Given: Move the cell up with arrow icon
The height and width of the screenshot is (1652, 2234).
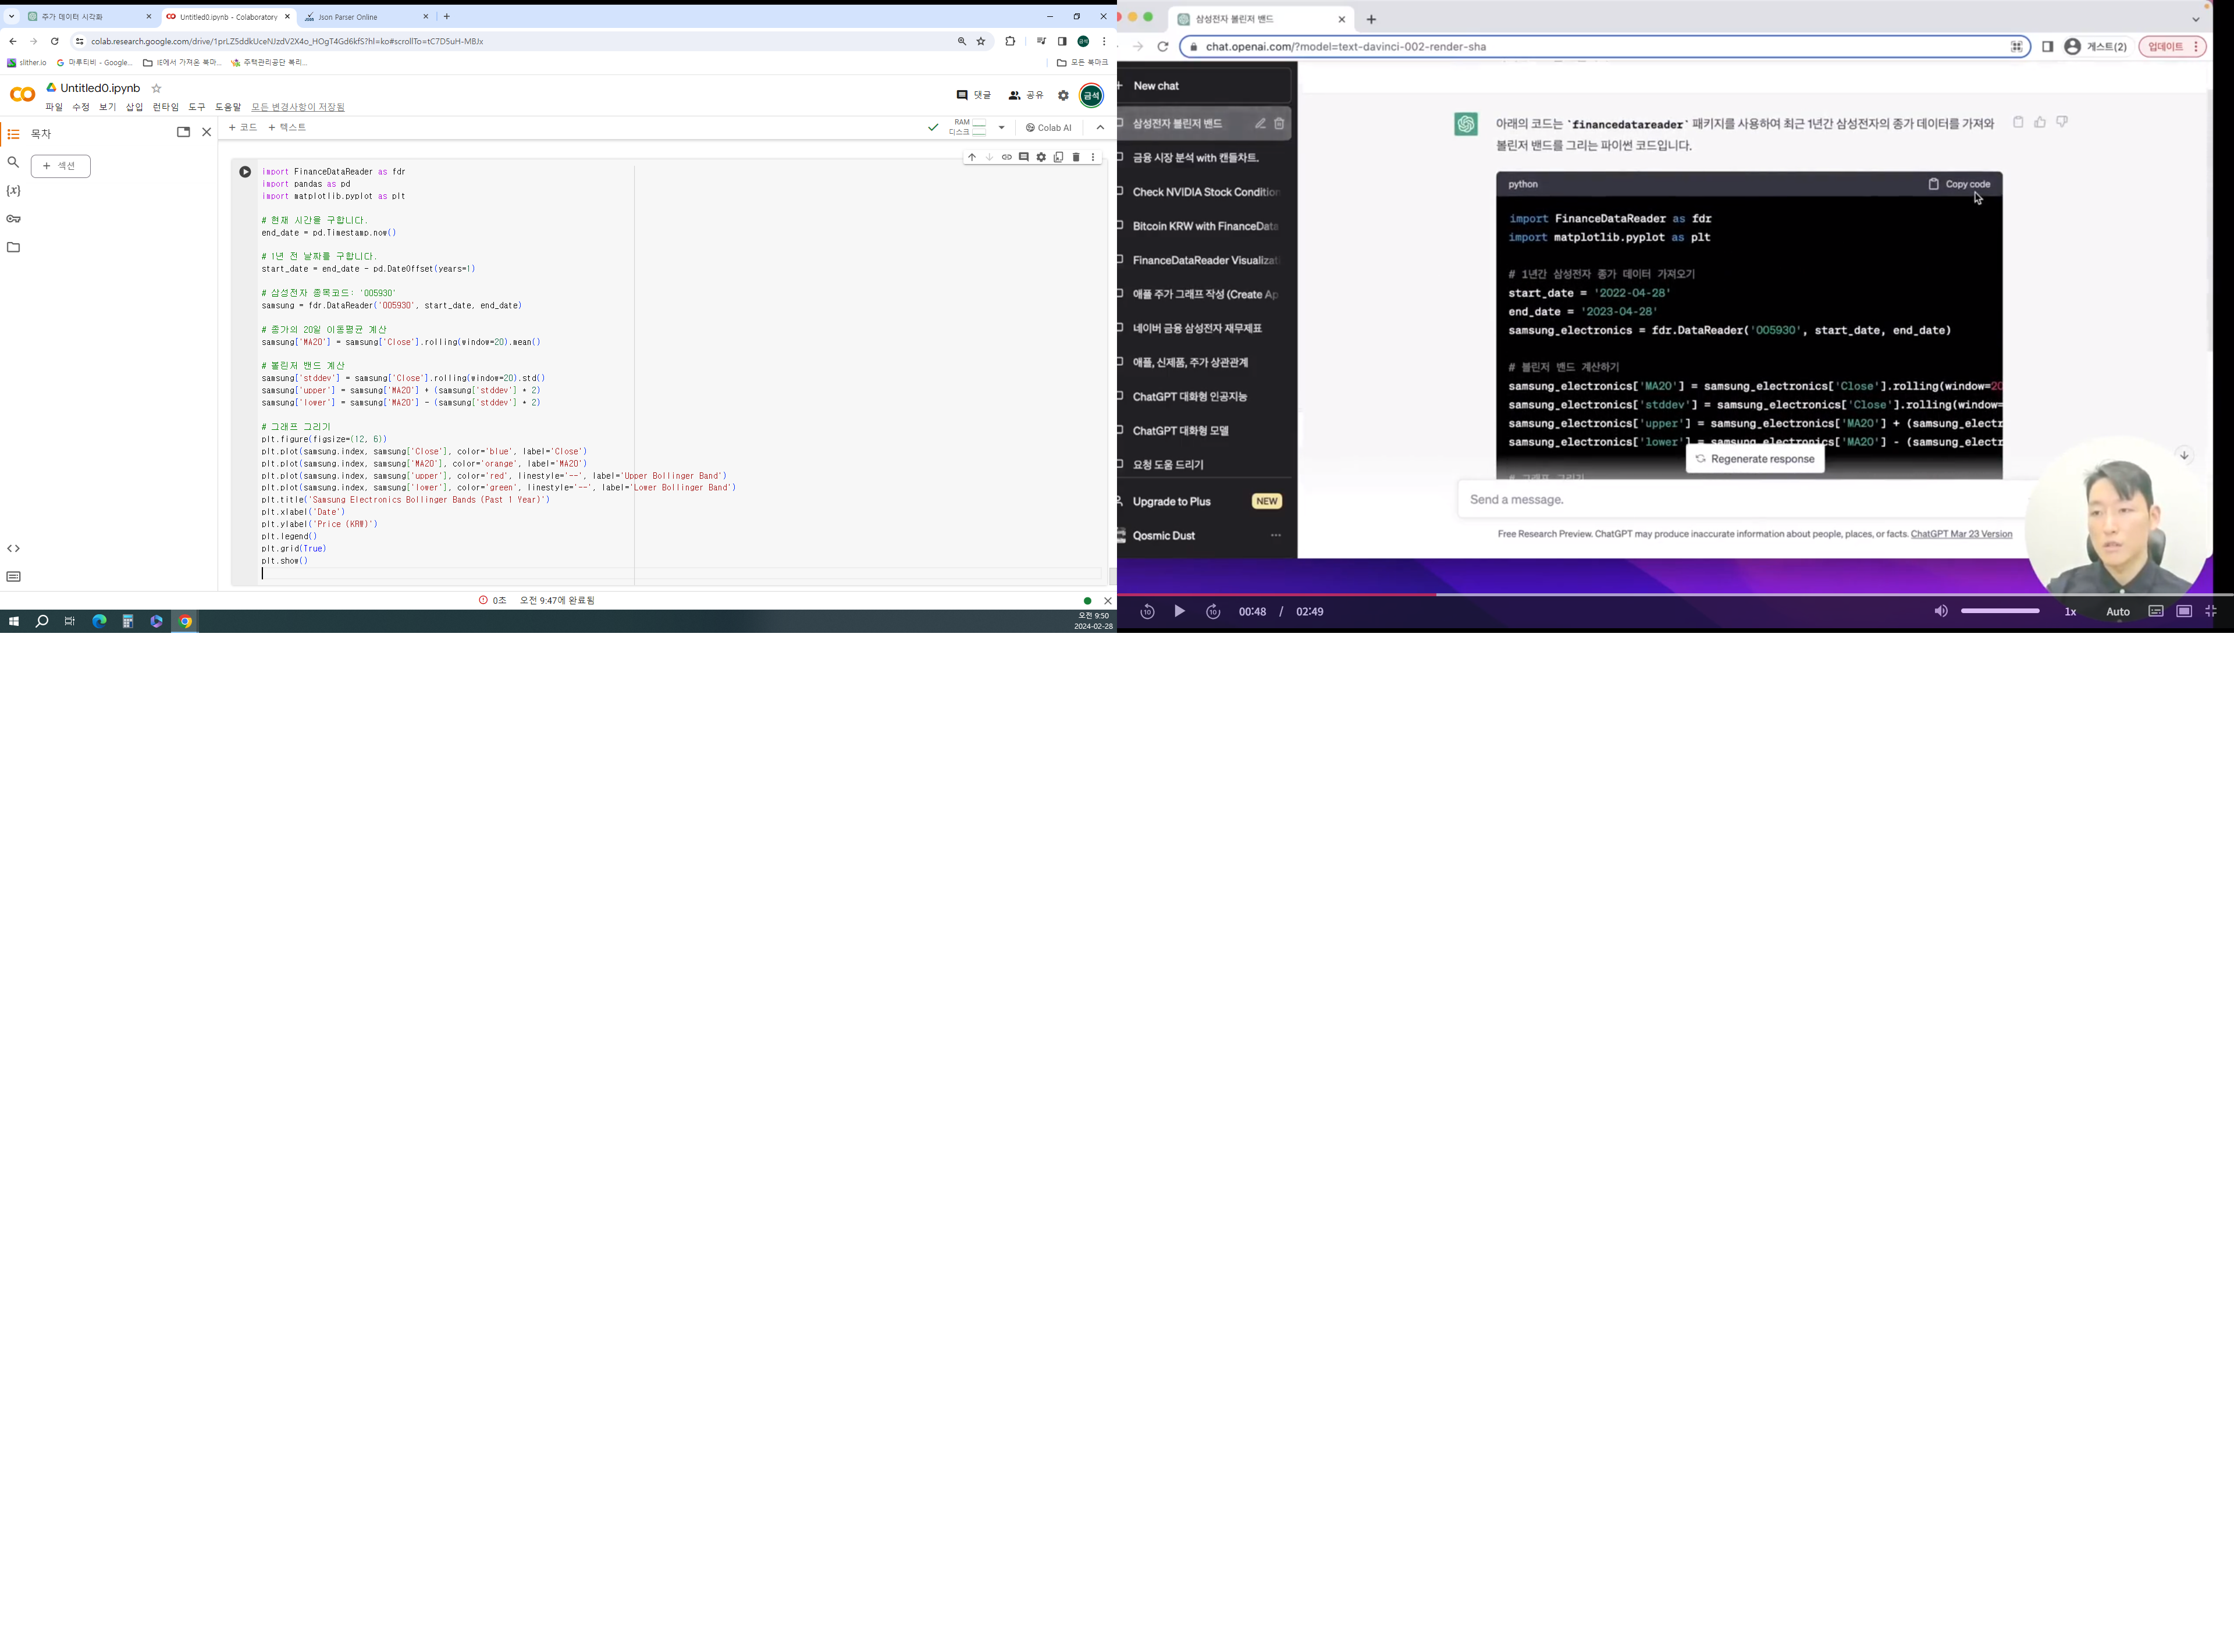Looking at the screenshot, I should [x=972, y=157].
